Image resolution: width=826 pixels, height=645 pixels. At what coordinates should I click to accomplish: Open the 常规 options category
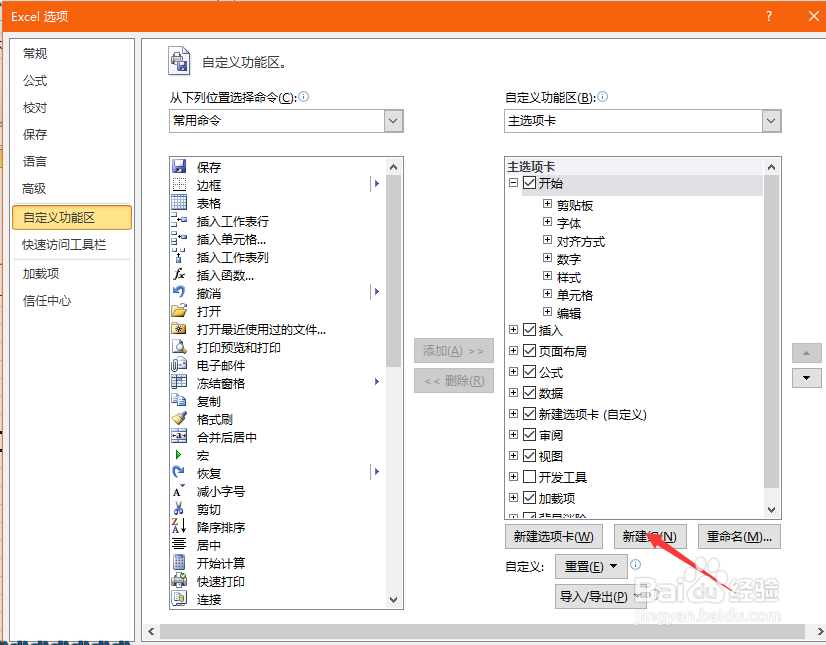pyautogui.click(x=35, y=53)
